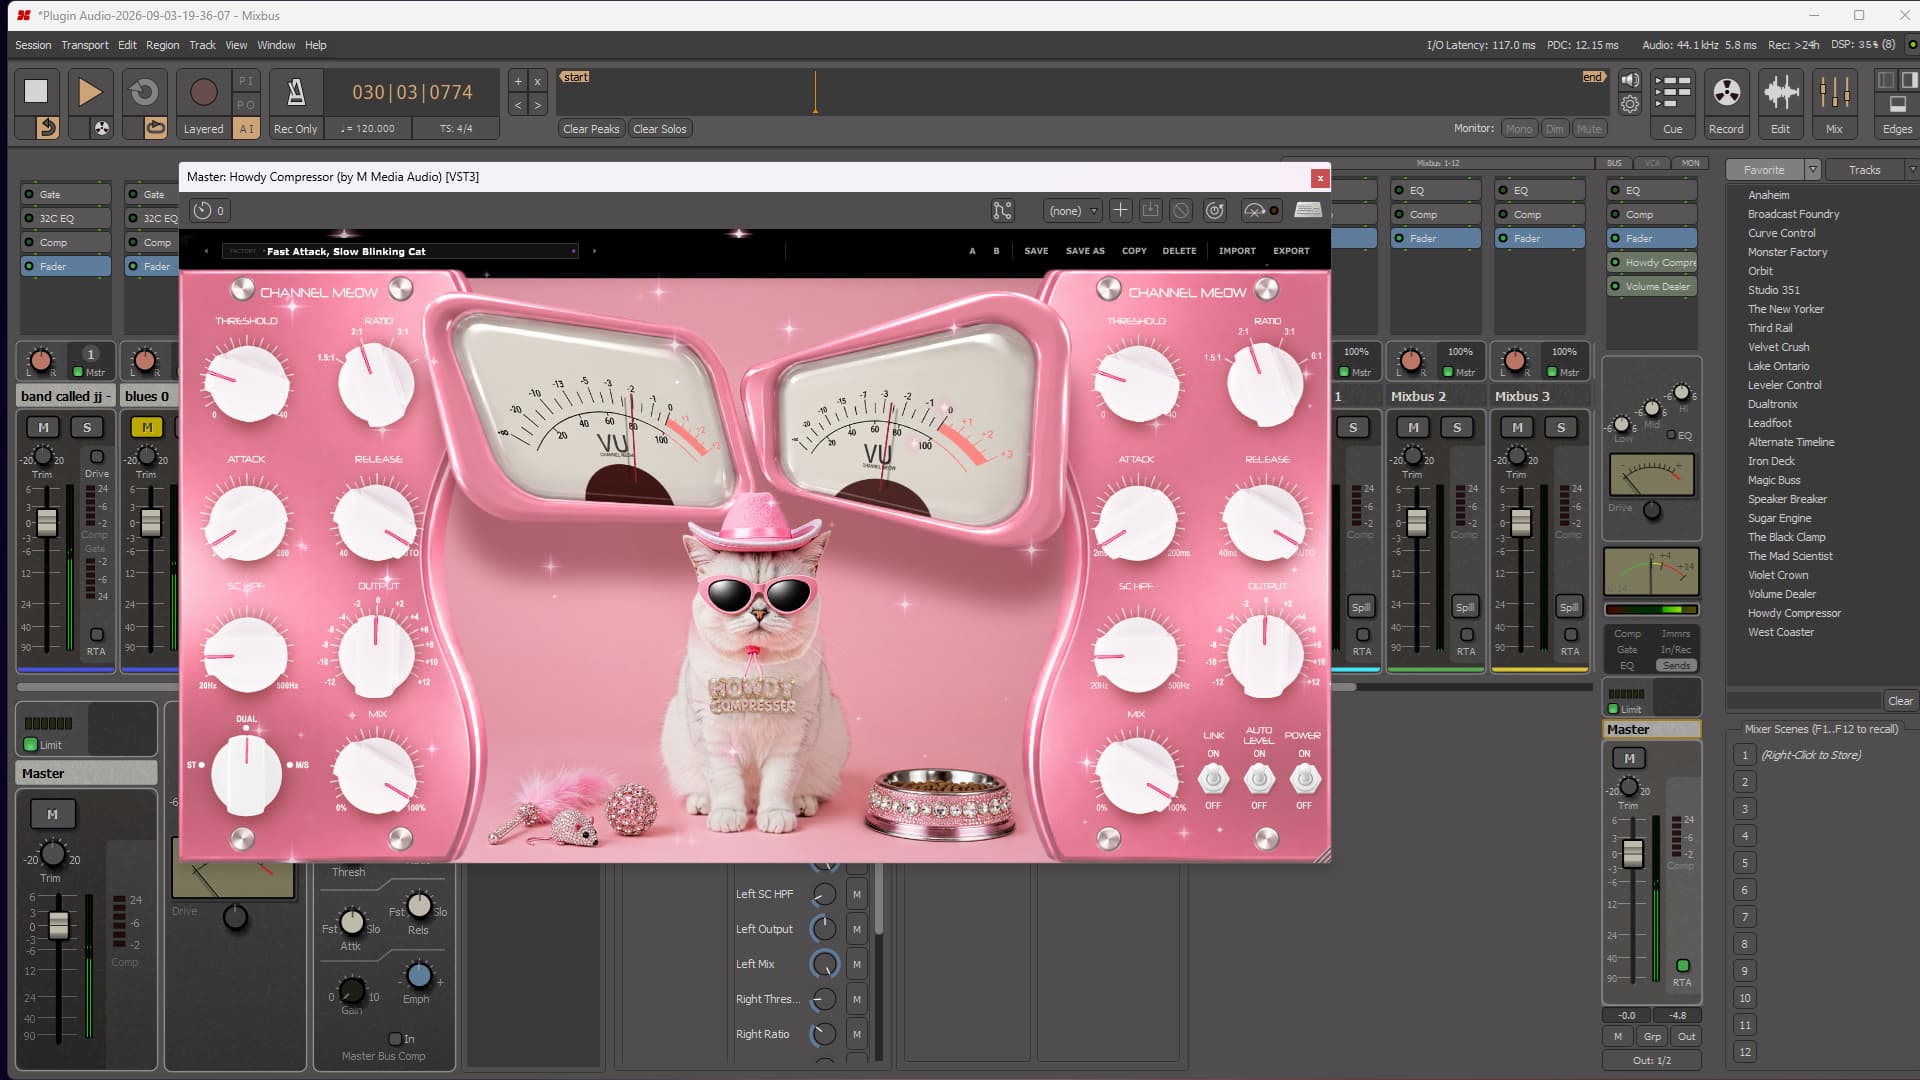Viewport: 1920px width, 1080px height.
Task: Open the Session menu
Action: 33,45
